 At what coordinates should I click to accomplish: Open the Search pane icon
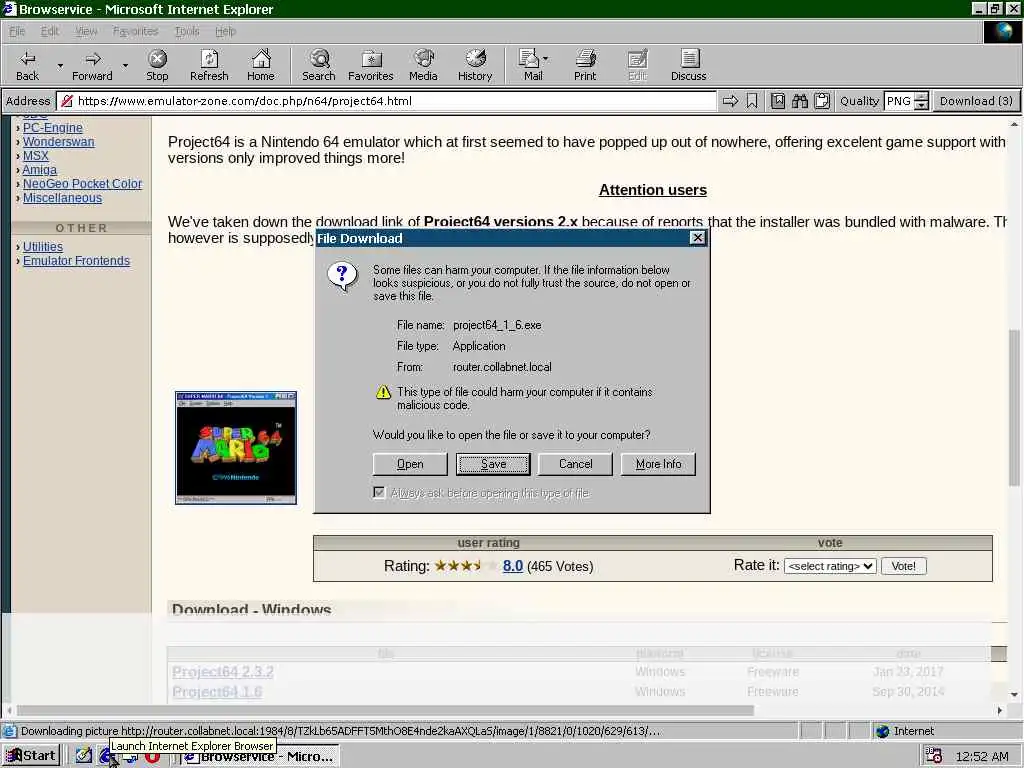point(319,59)
